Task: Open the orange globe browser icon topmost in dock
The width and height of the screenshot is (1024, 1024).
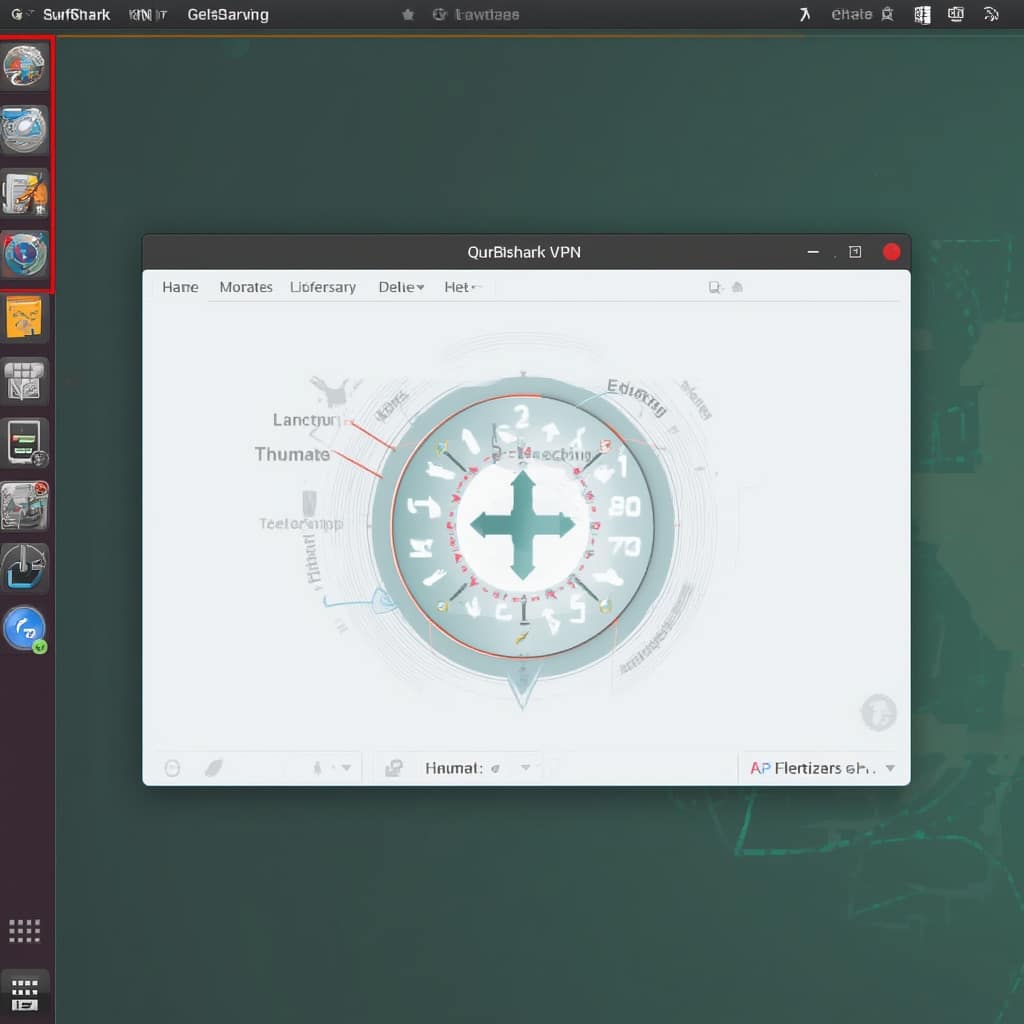Action: (x=24, y=66)
